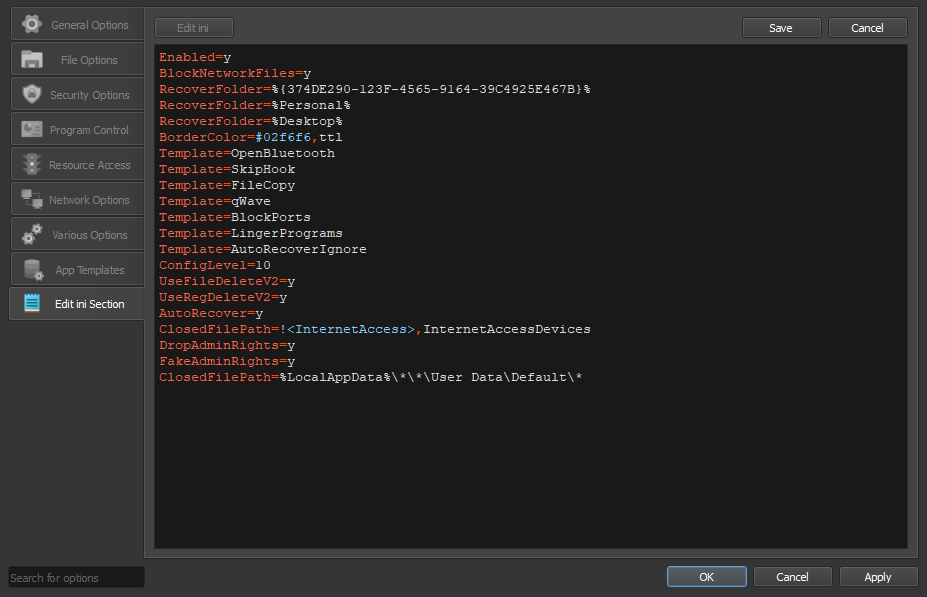
Task: Confirm the dialog with OK
Action: click(706, 577)
